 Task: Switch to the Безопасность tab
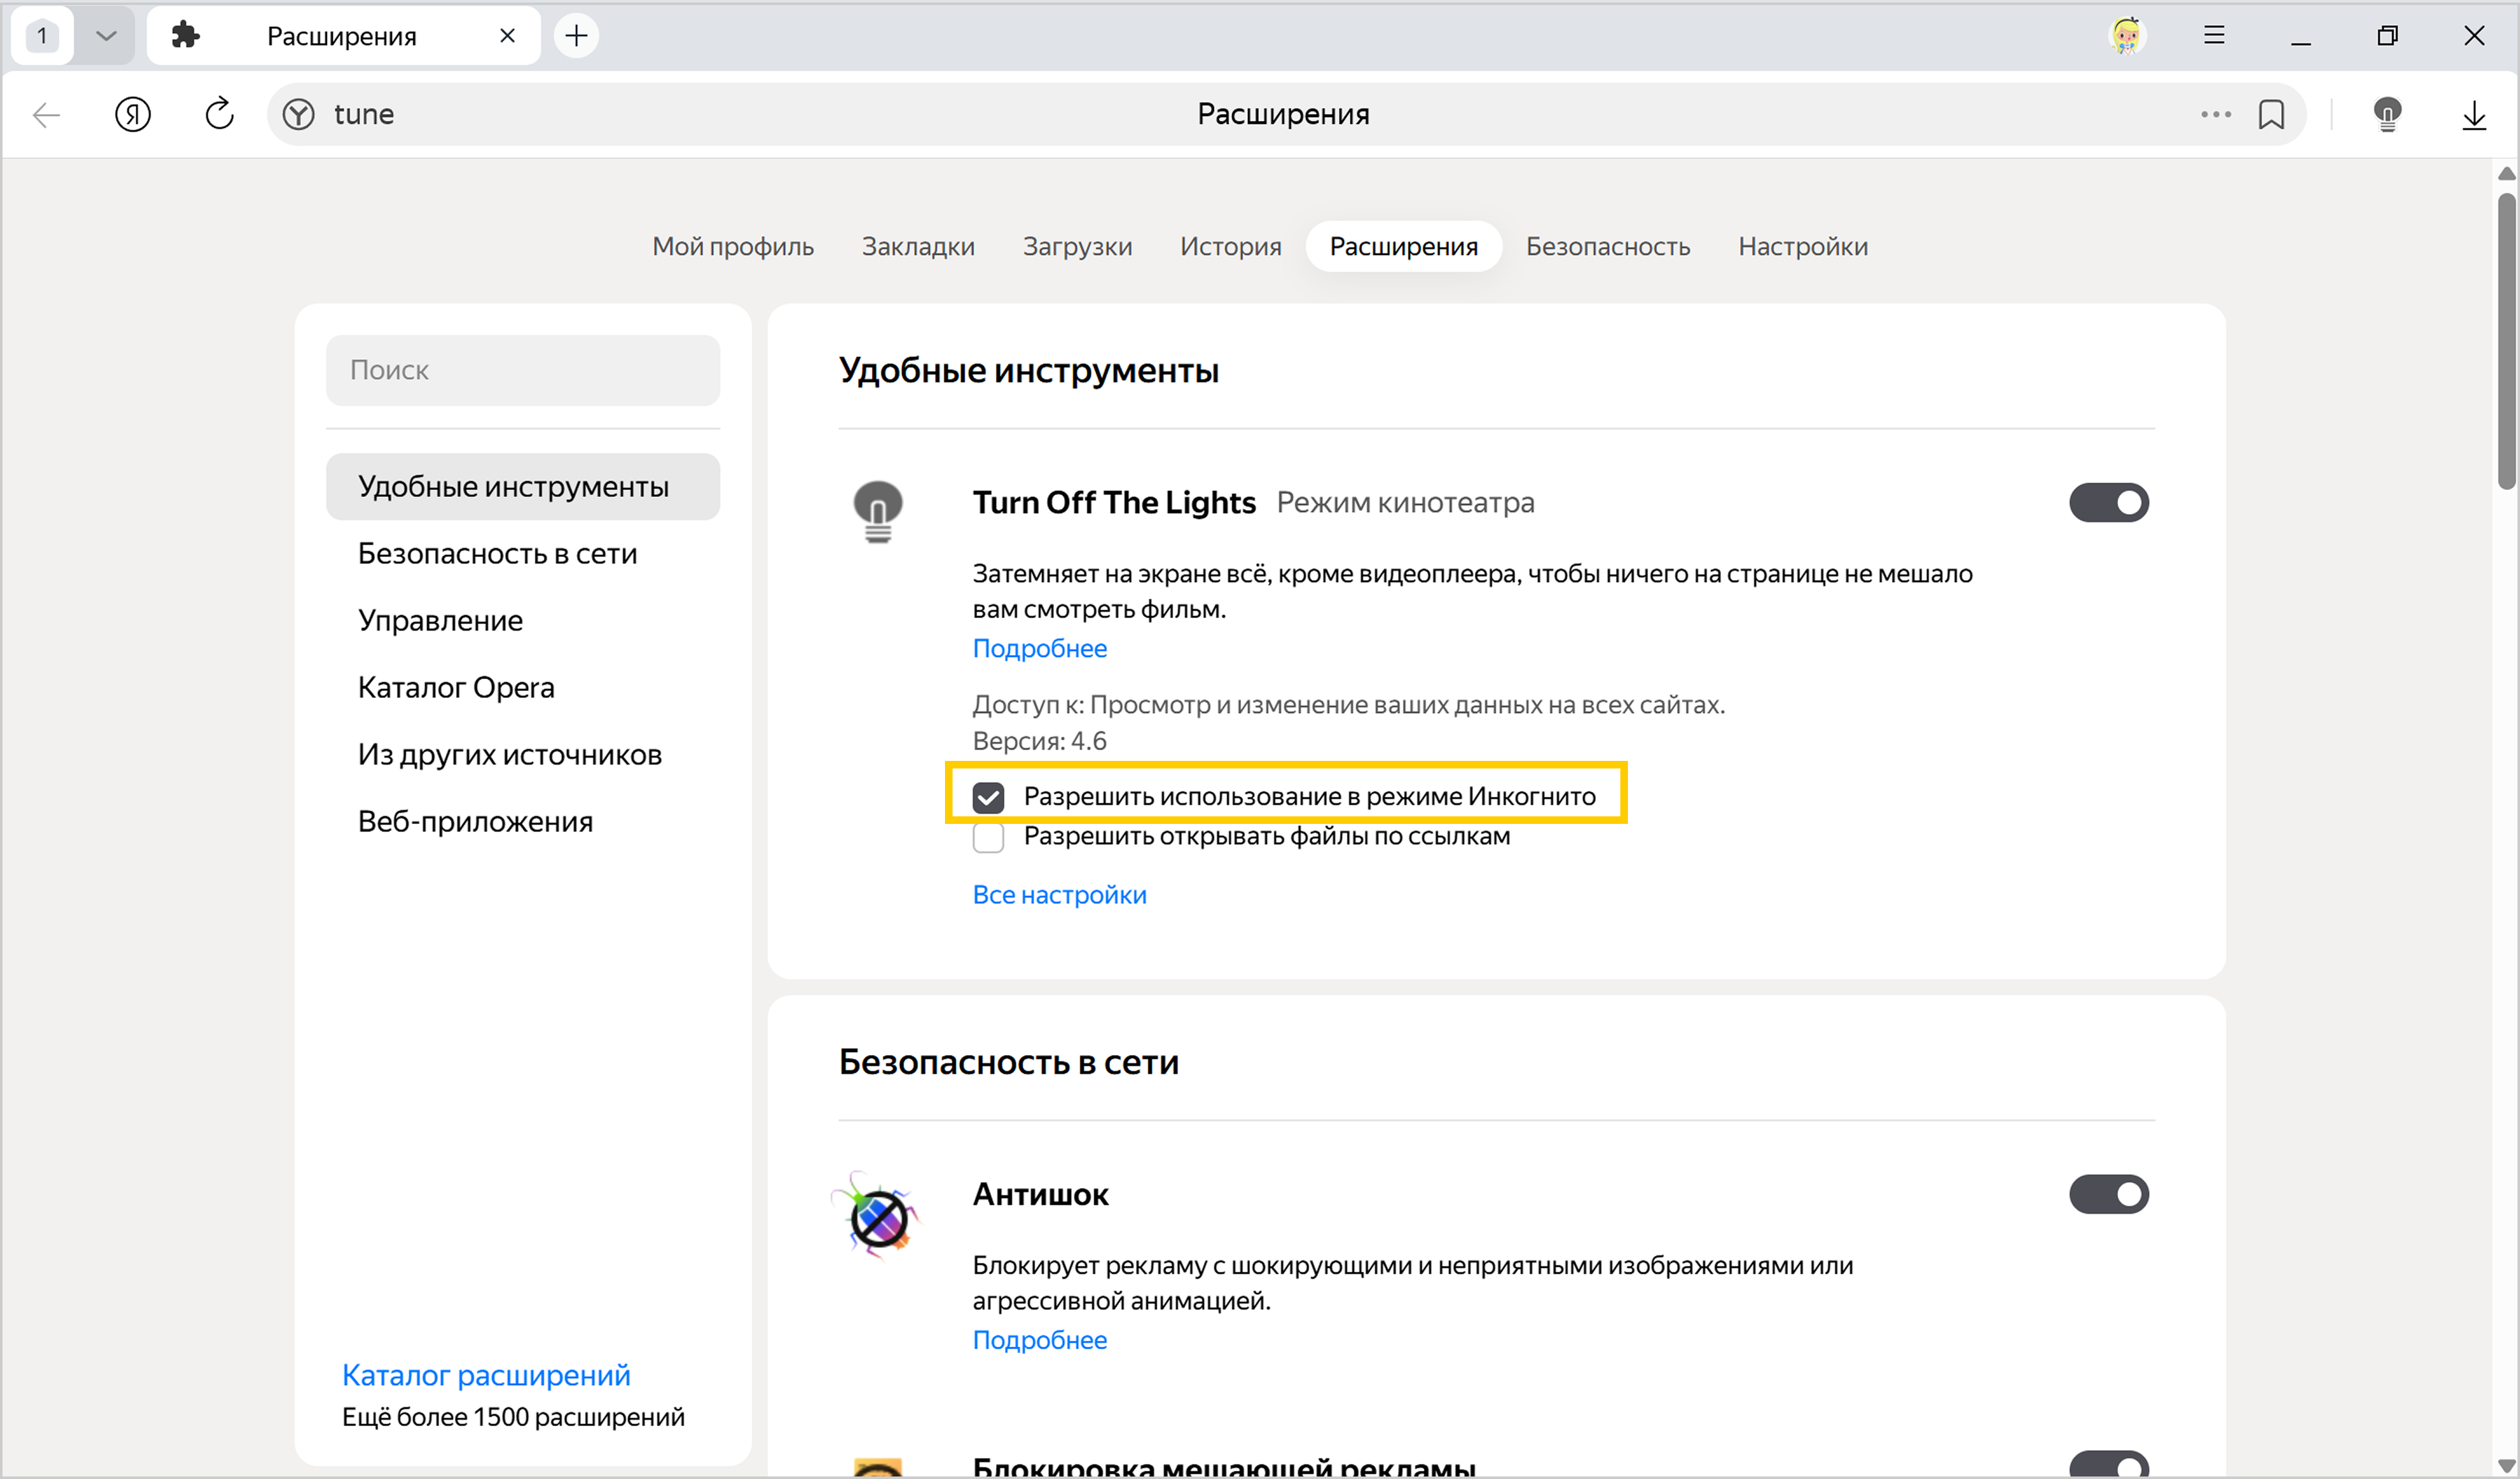coord(1607,246)
